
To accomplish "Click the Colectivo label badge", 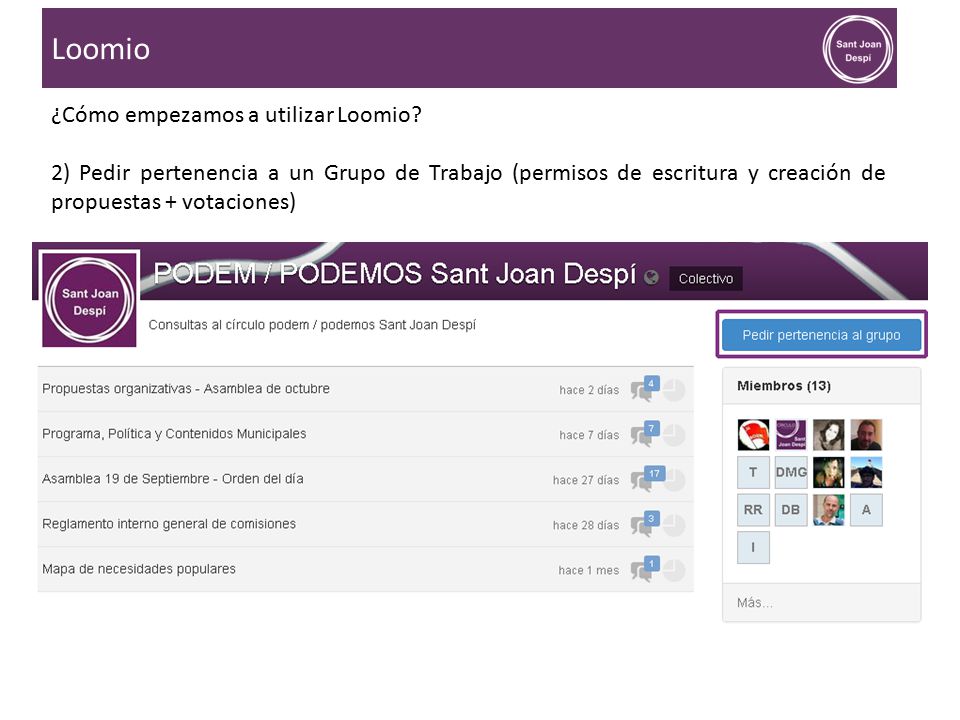I will (x=705, y=279).
